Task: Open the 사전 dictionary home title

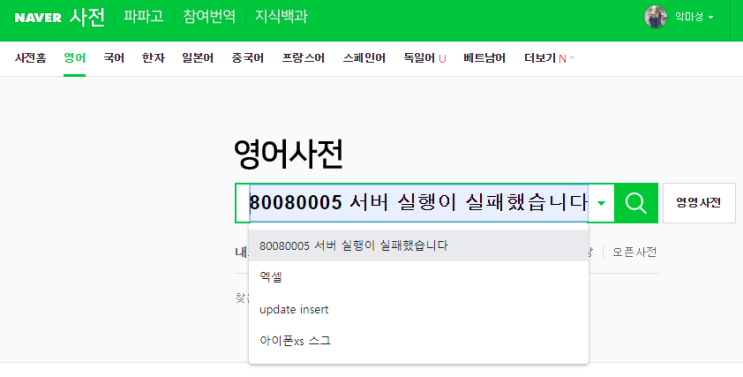Action: (87, 17)
